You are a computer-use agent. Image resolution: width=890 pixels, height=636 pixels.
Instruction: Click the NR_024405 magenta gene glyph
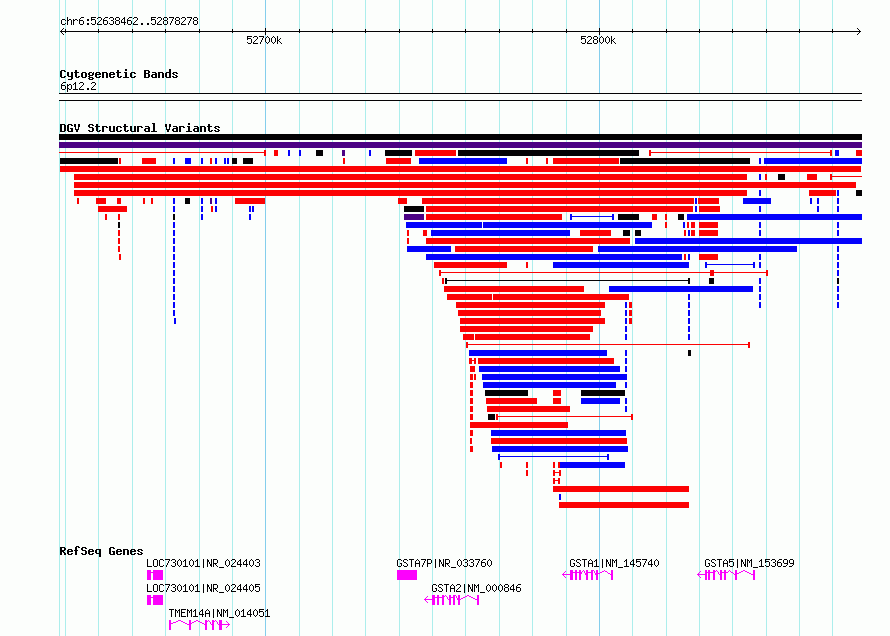coord(155,600)
